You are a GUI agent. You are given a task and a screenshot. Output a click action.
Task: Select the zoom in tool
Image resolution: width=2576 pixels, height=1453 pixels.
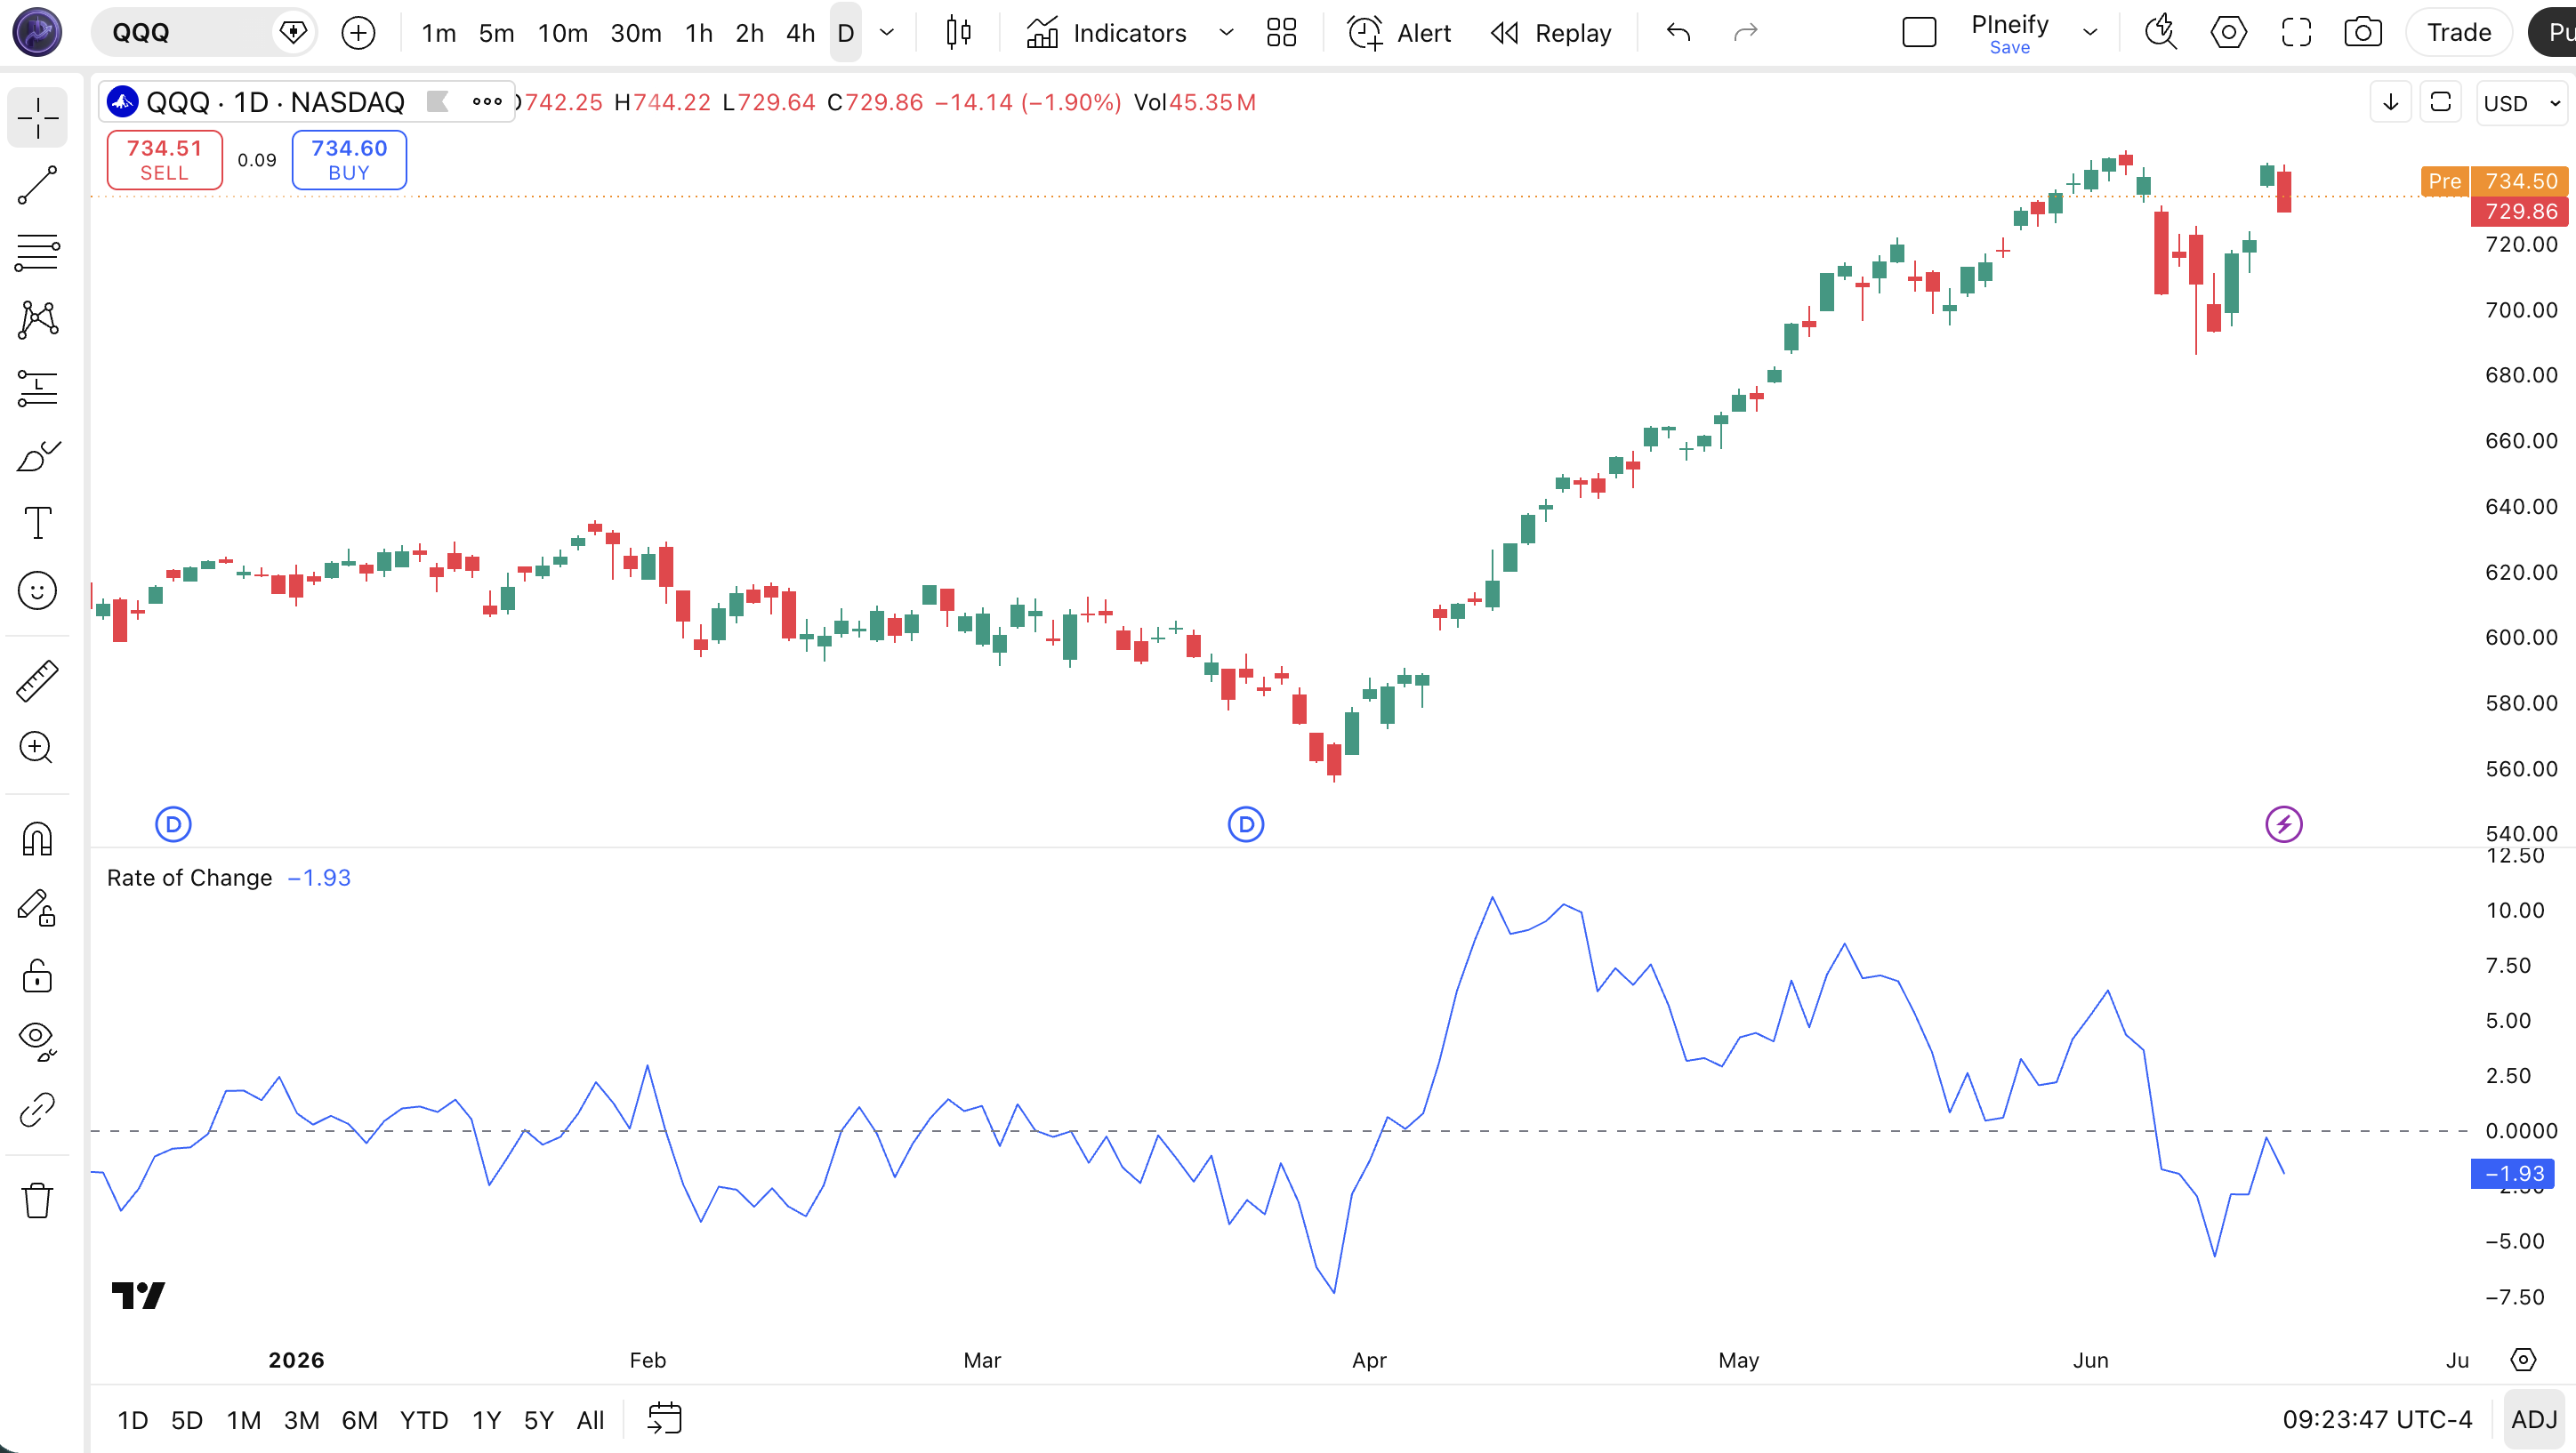[37, 747]
